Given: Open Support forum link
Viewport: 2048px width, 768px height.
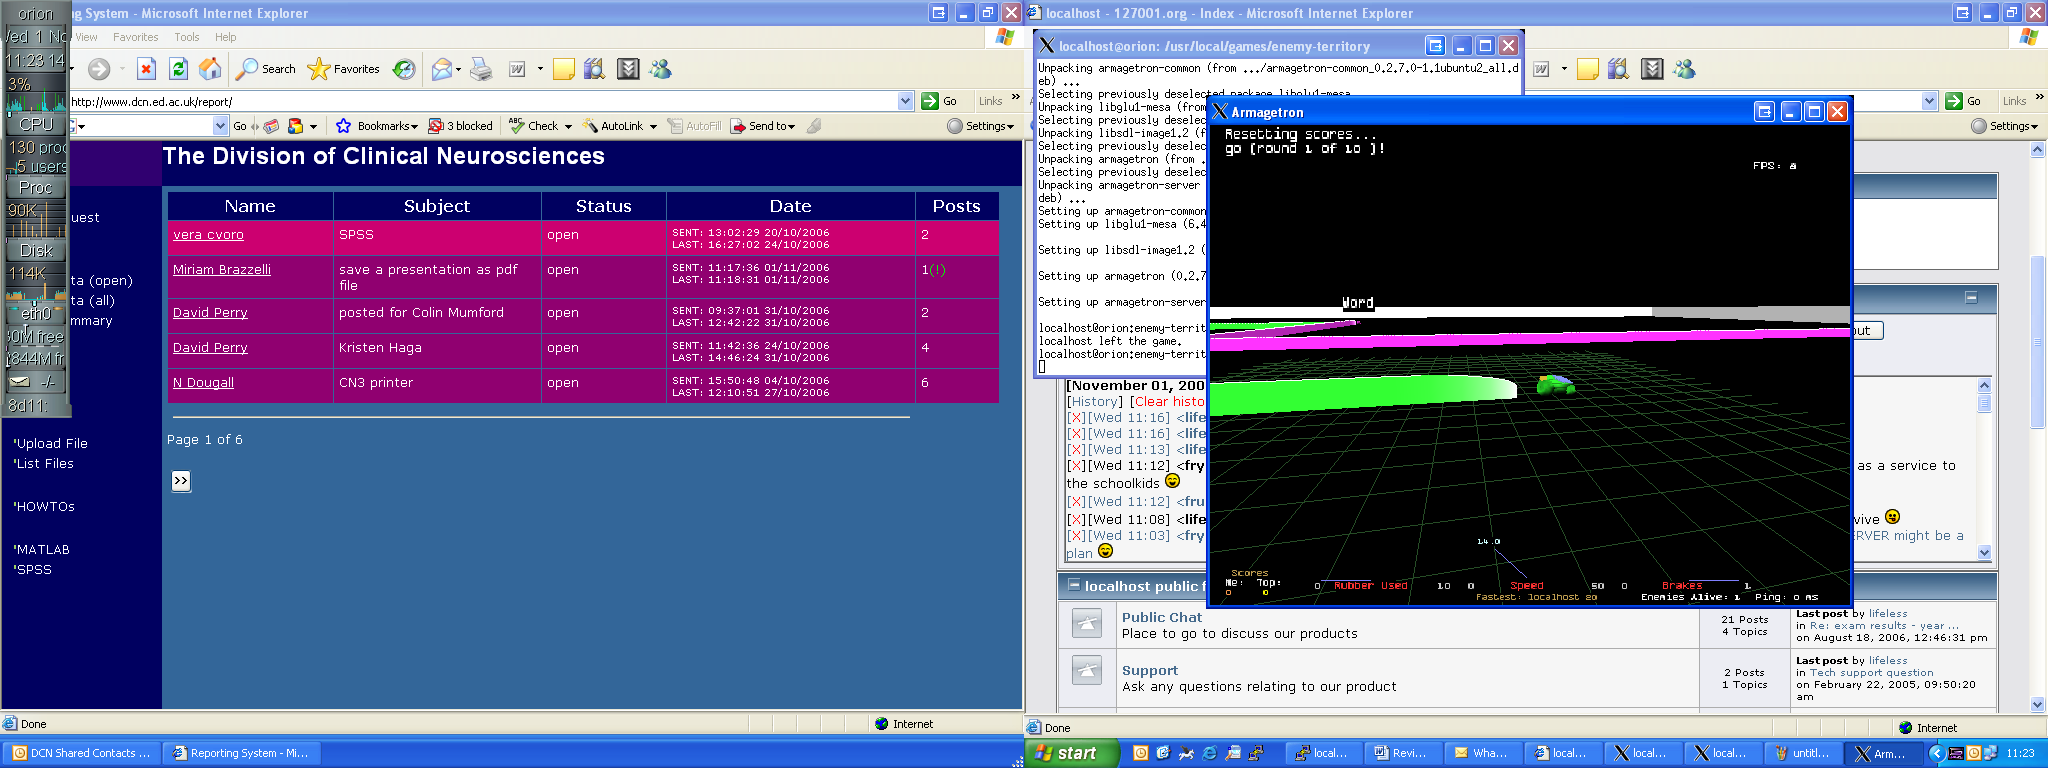Looking at the screenshot, I should pos(1150,671).
